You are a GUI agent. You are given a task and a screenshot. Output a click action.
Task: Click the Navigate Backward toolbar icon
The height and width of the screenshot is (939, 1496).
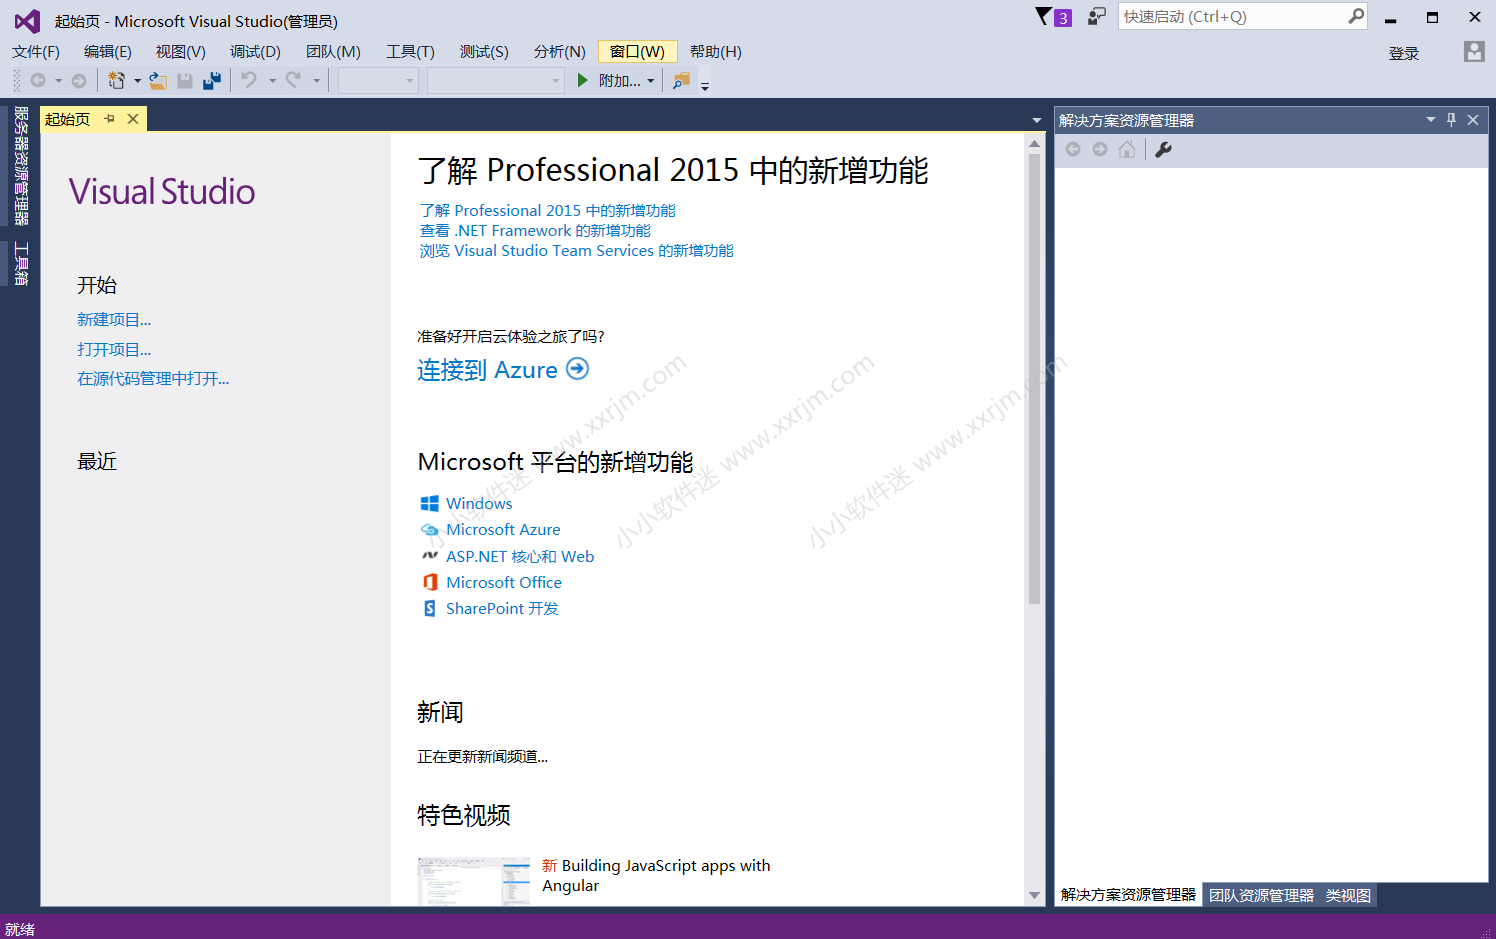38,81
